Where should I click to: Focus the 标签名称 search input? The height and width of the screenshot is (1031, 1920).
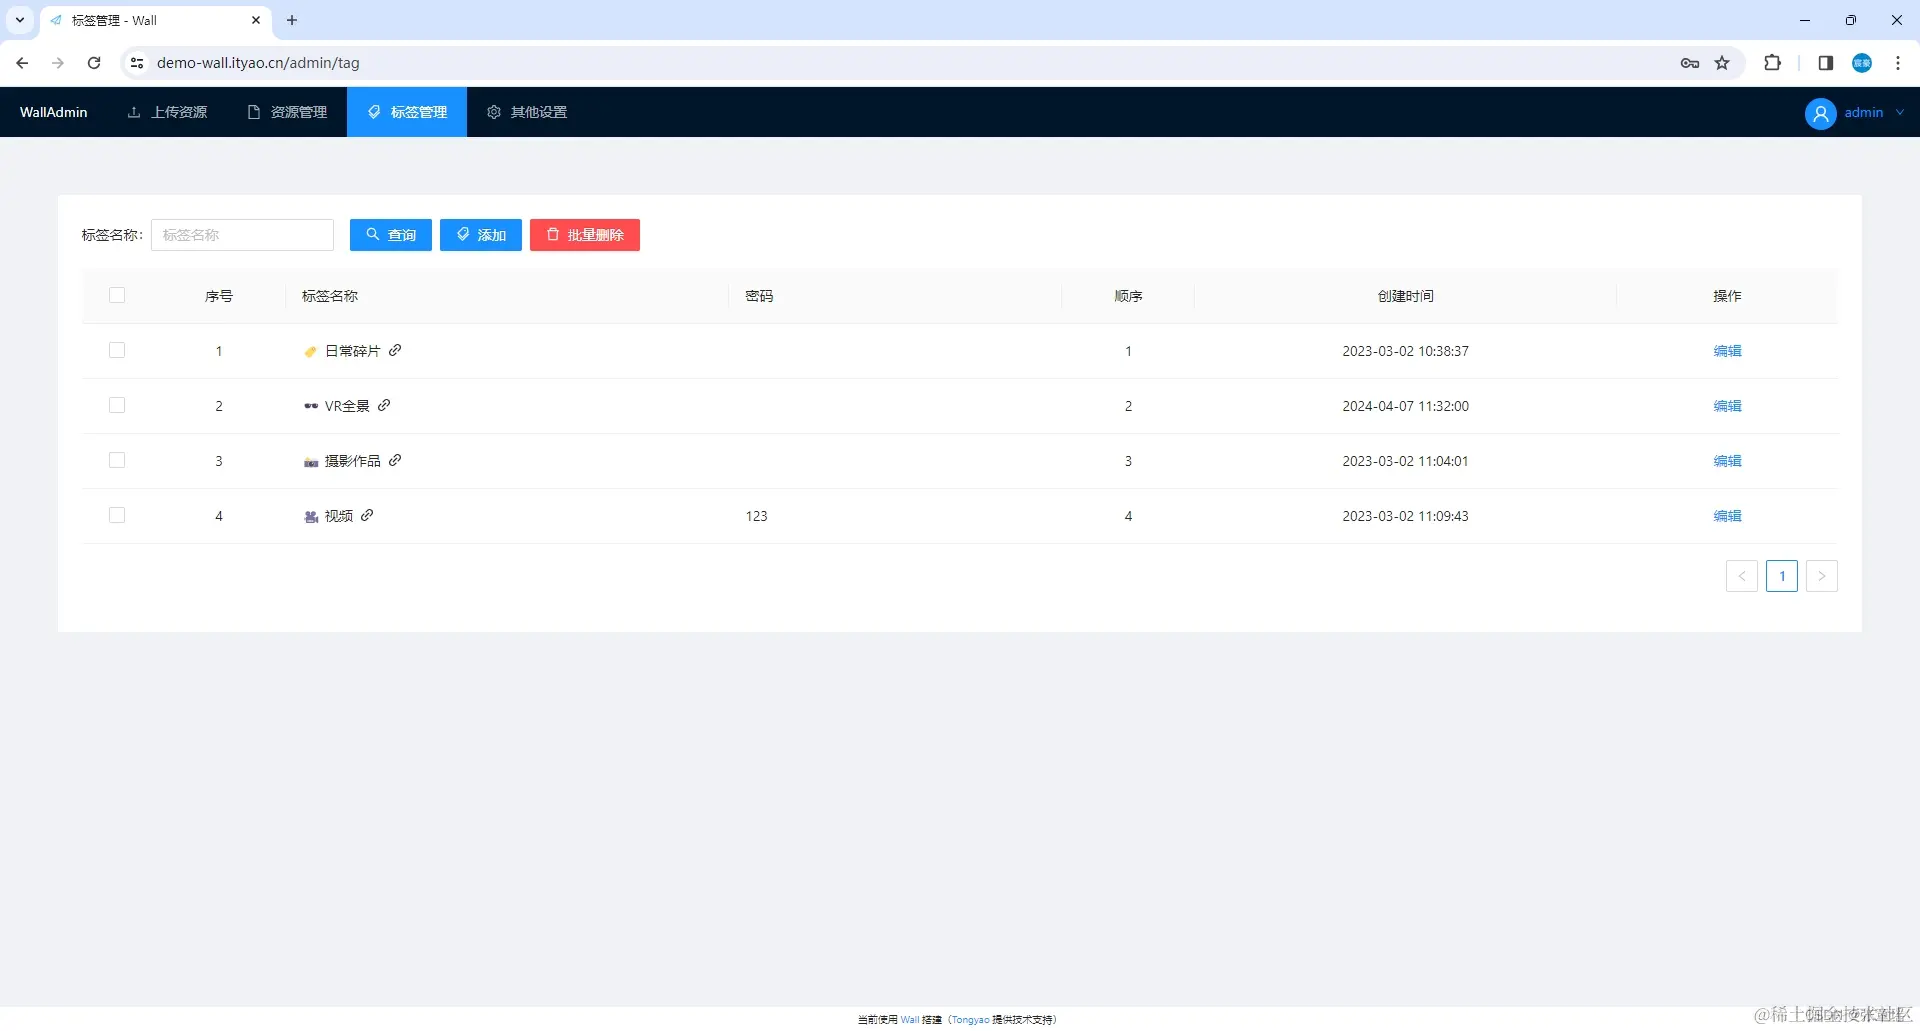pyautogui.click(x=242, y=235)
